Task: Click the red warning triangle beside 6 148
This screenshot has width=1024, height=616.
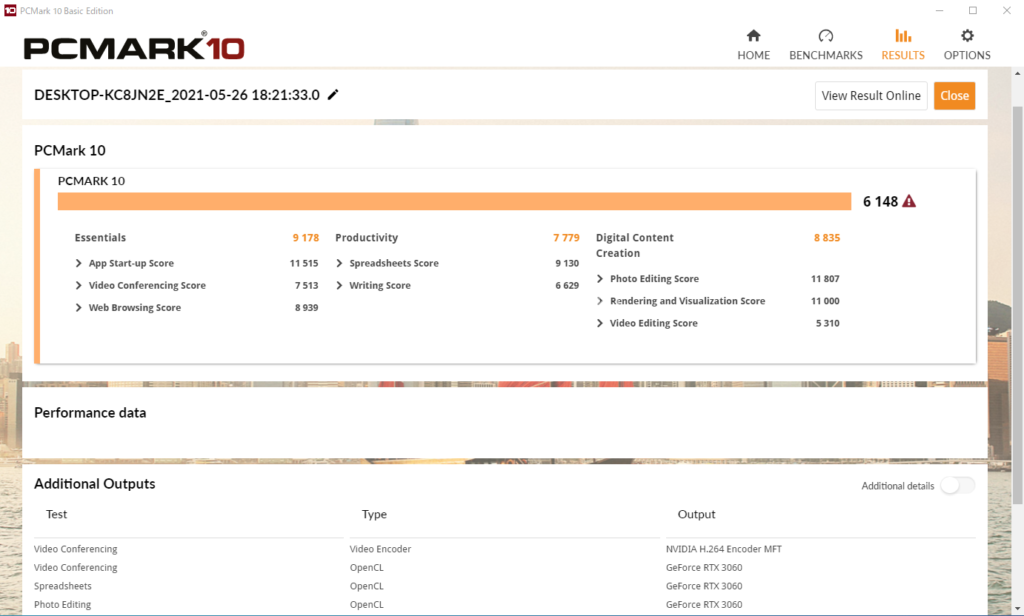Action: (909, 201)
